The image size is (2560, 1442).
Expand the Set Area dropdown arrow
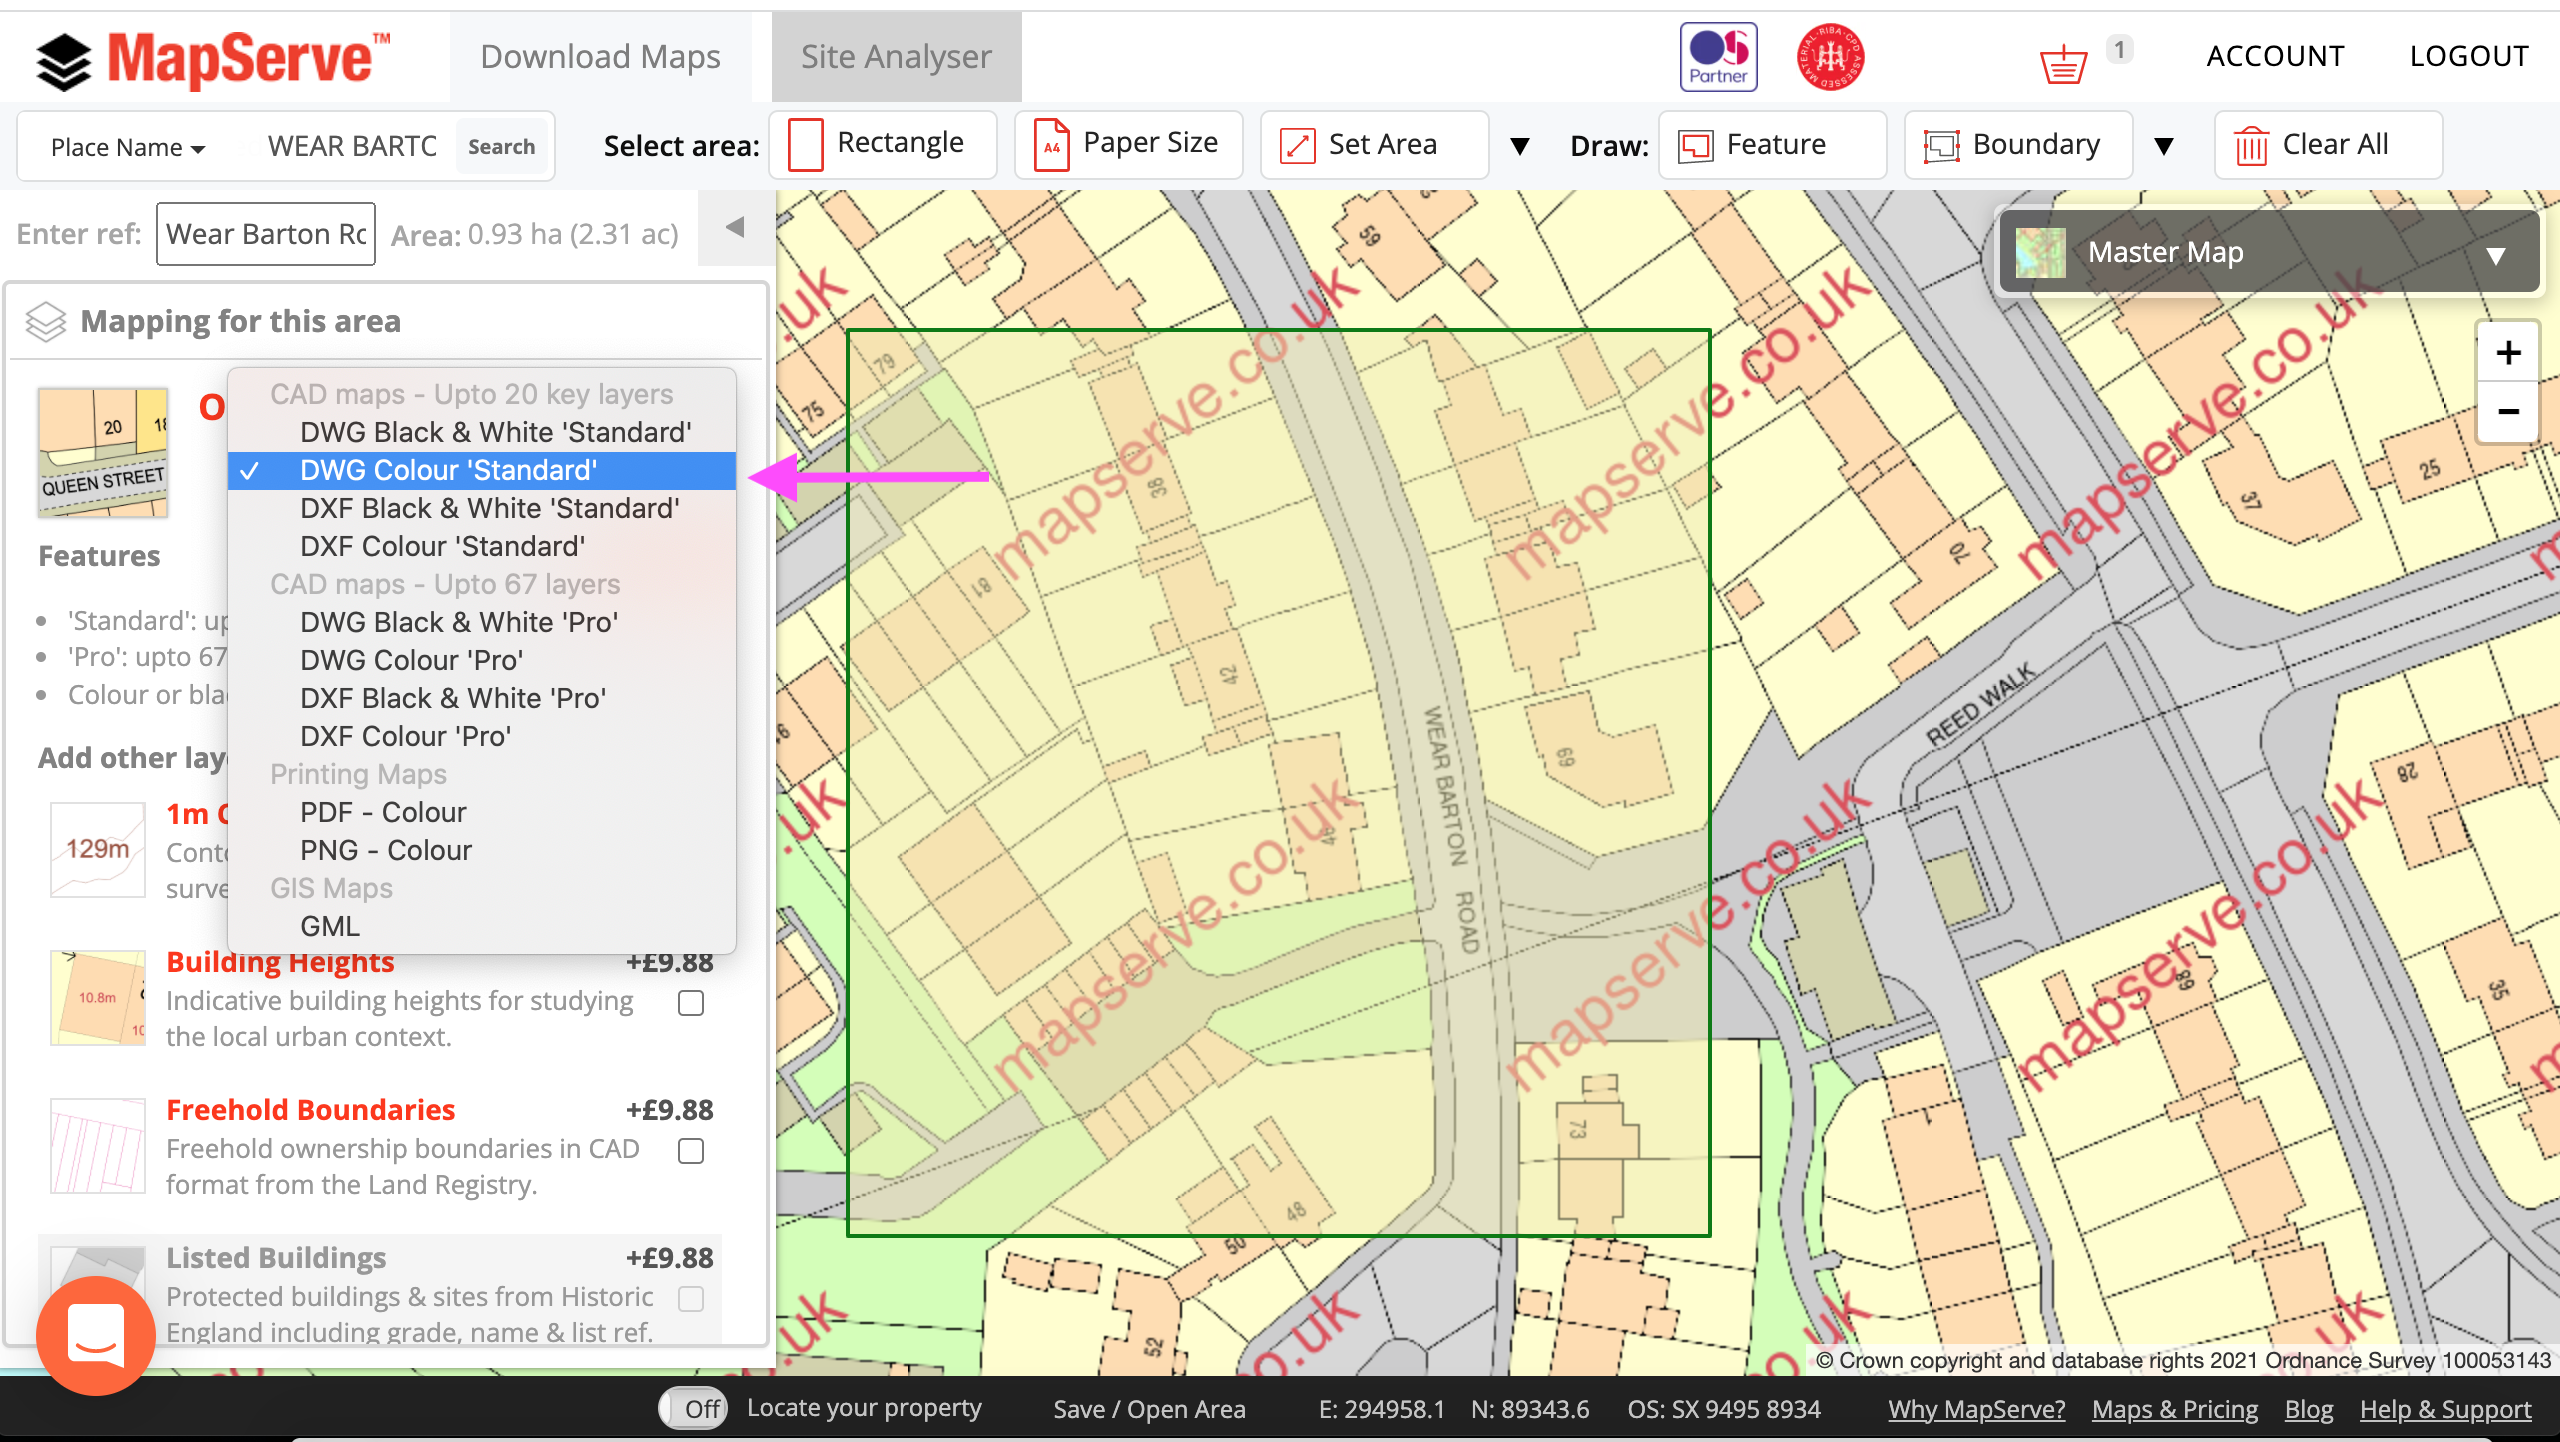(1516, 146)
